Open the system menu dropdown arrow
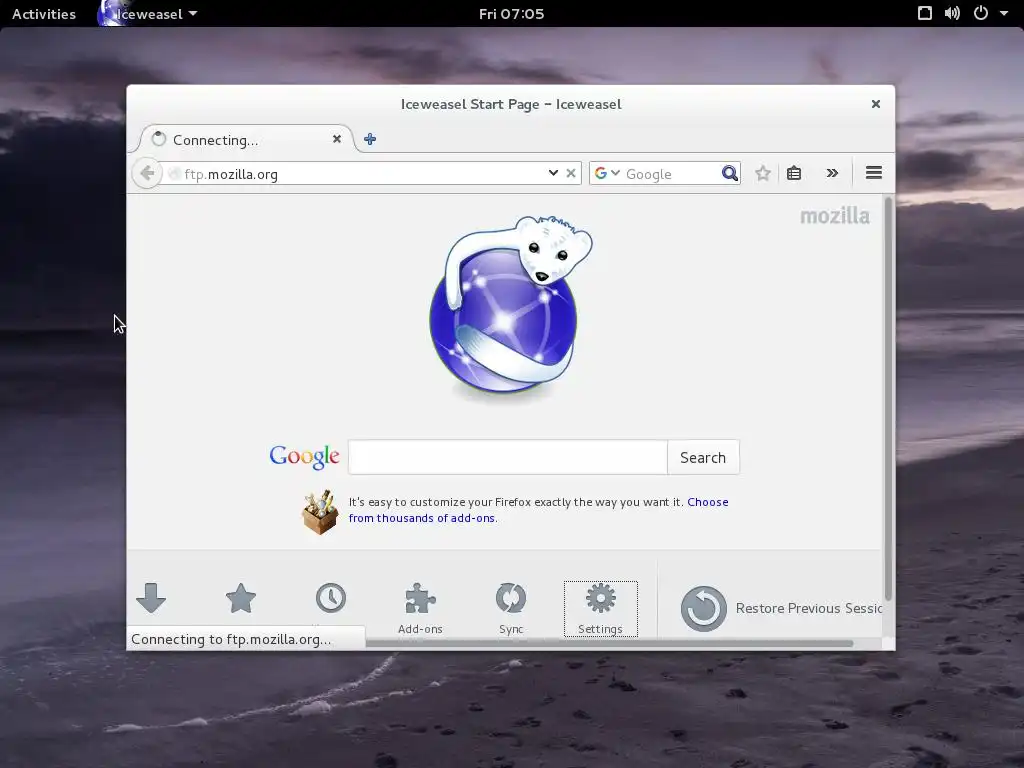Viewport: 1024px width, 768px height. click(x=1004, y=13)
